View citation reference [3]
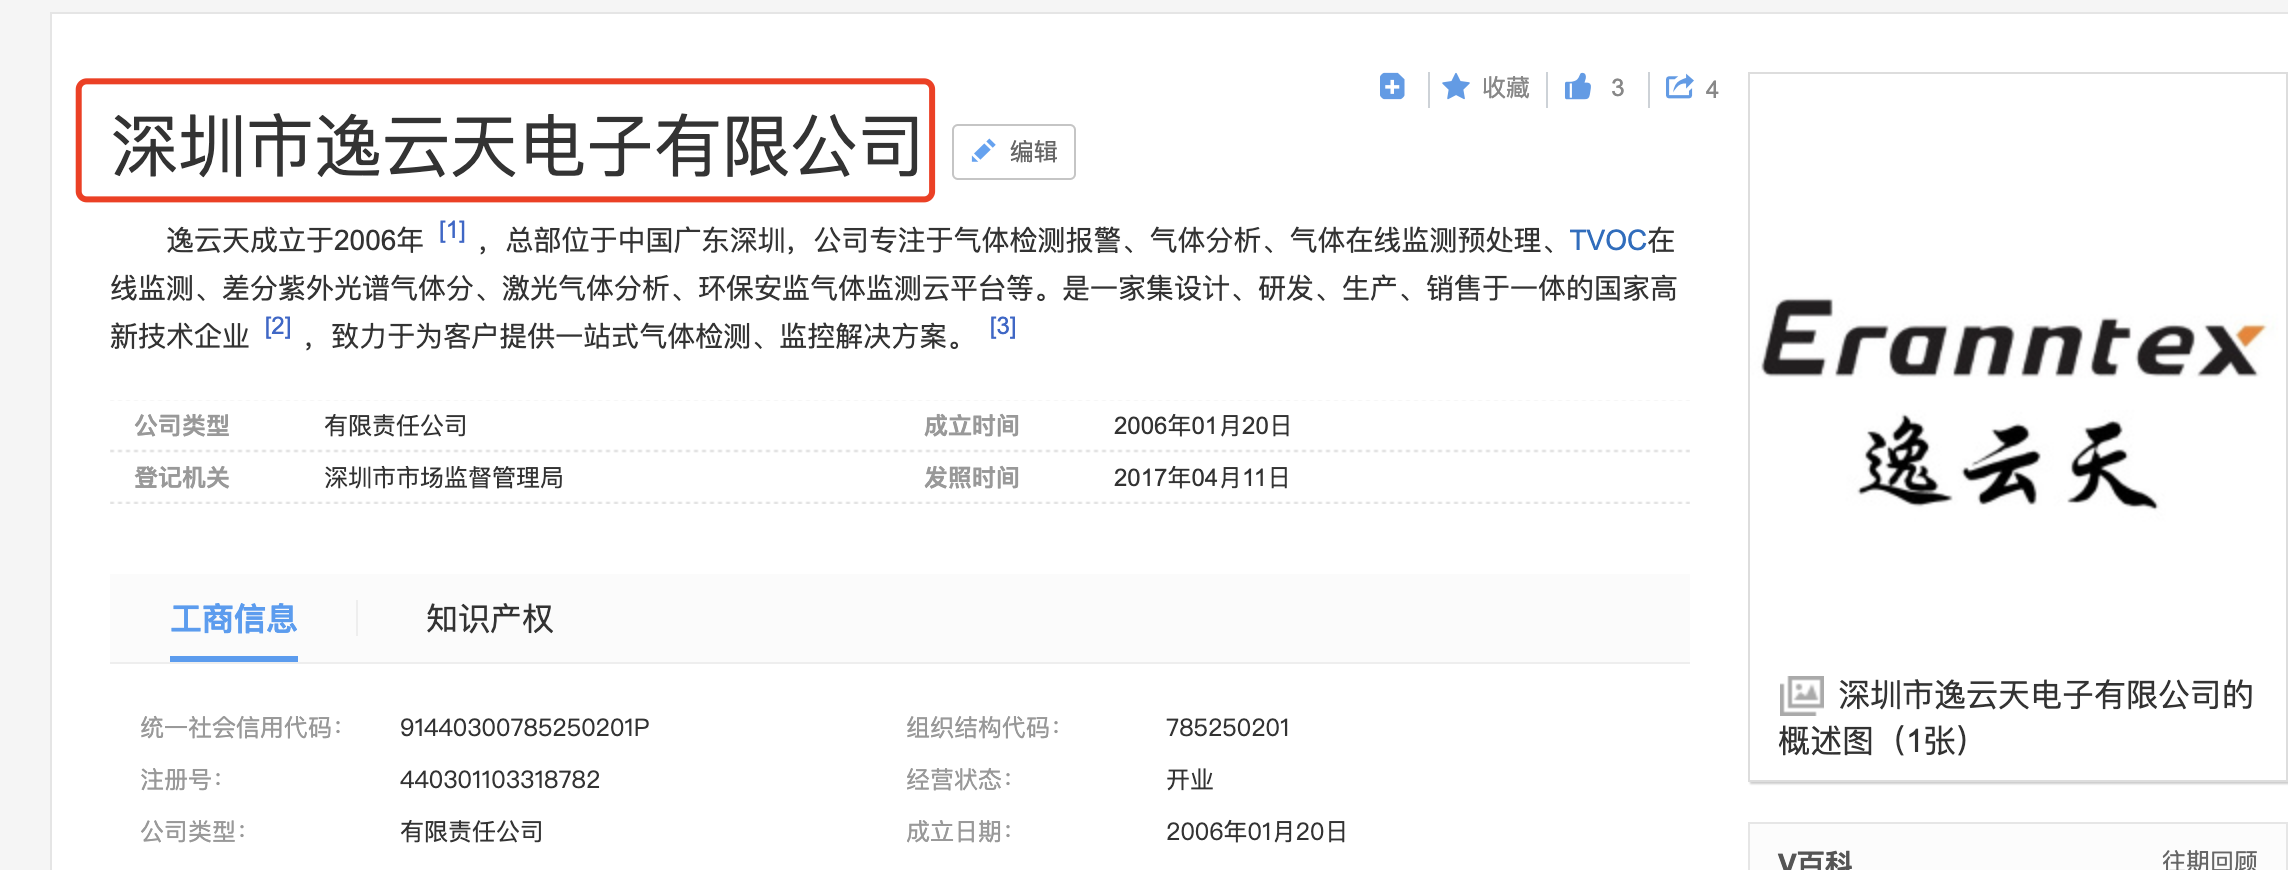This screenshot has width=2288, height=870. pyautogui.click(x=1002, y=327)
